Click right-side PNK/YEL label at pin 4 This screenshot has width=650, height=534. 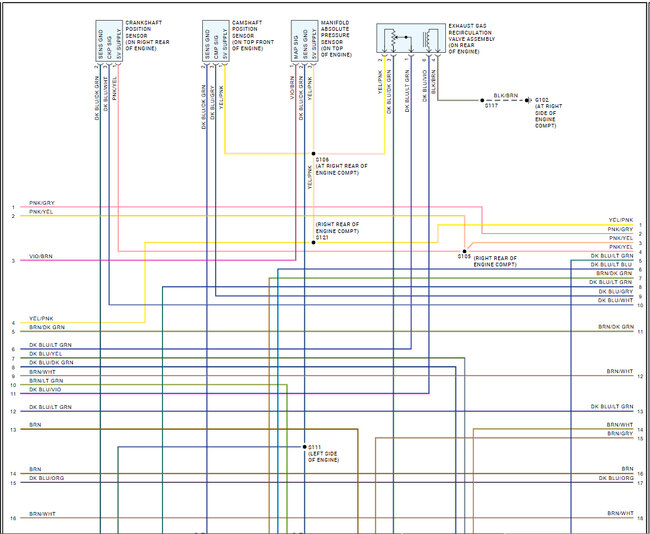pyautogui.click(x=621, y=247)
